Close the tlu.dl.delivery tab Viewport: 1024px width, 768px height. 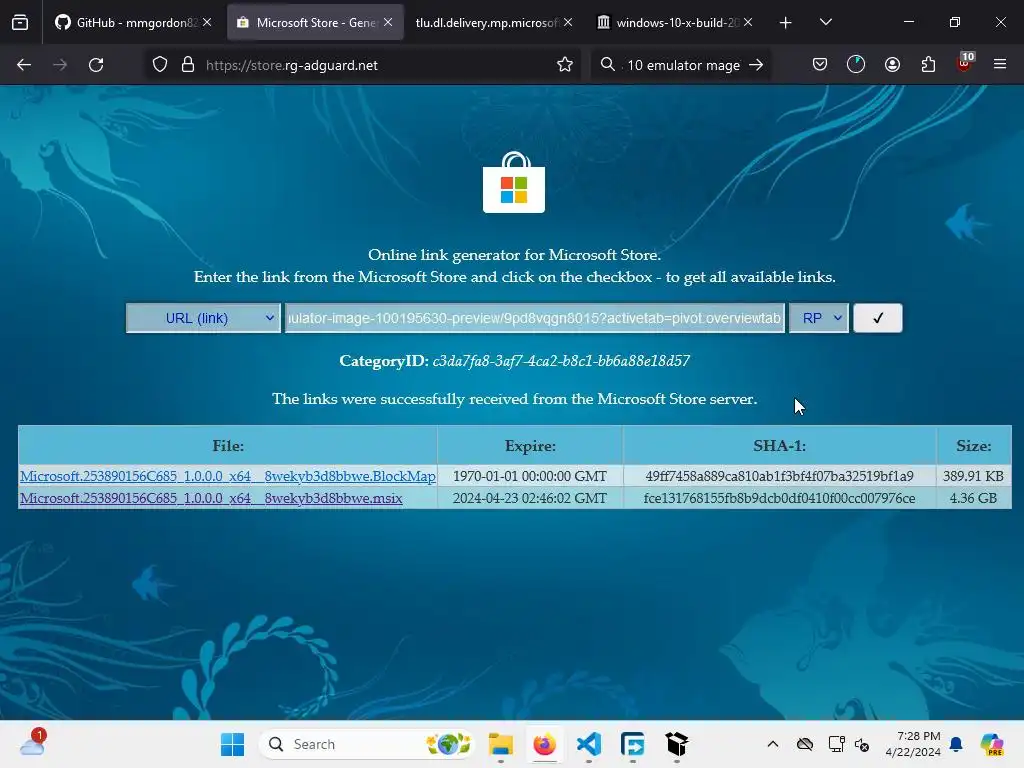pos(568,22)
